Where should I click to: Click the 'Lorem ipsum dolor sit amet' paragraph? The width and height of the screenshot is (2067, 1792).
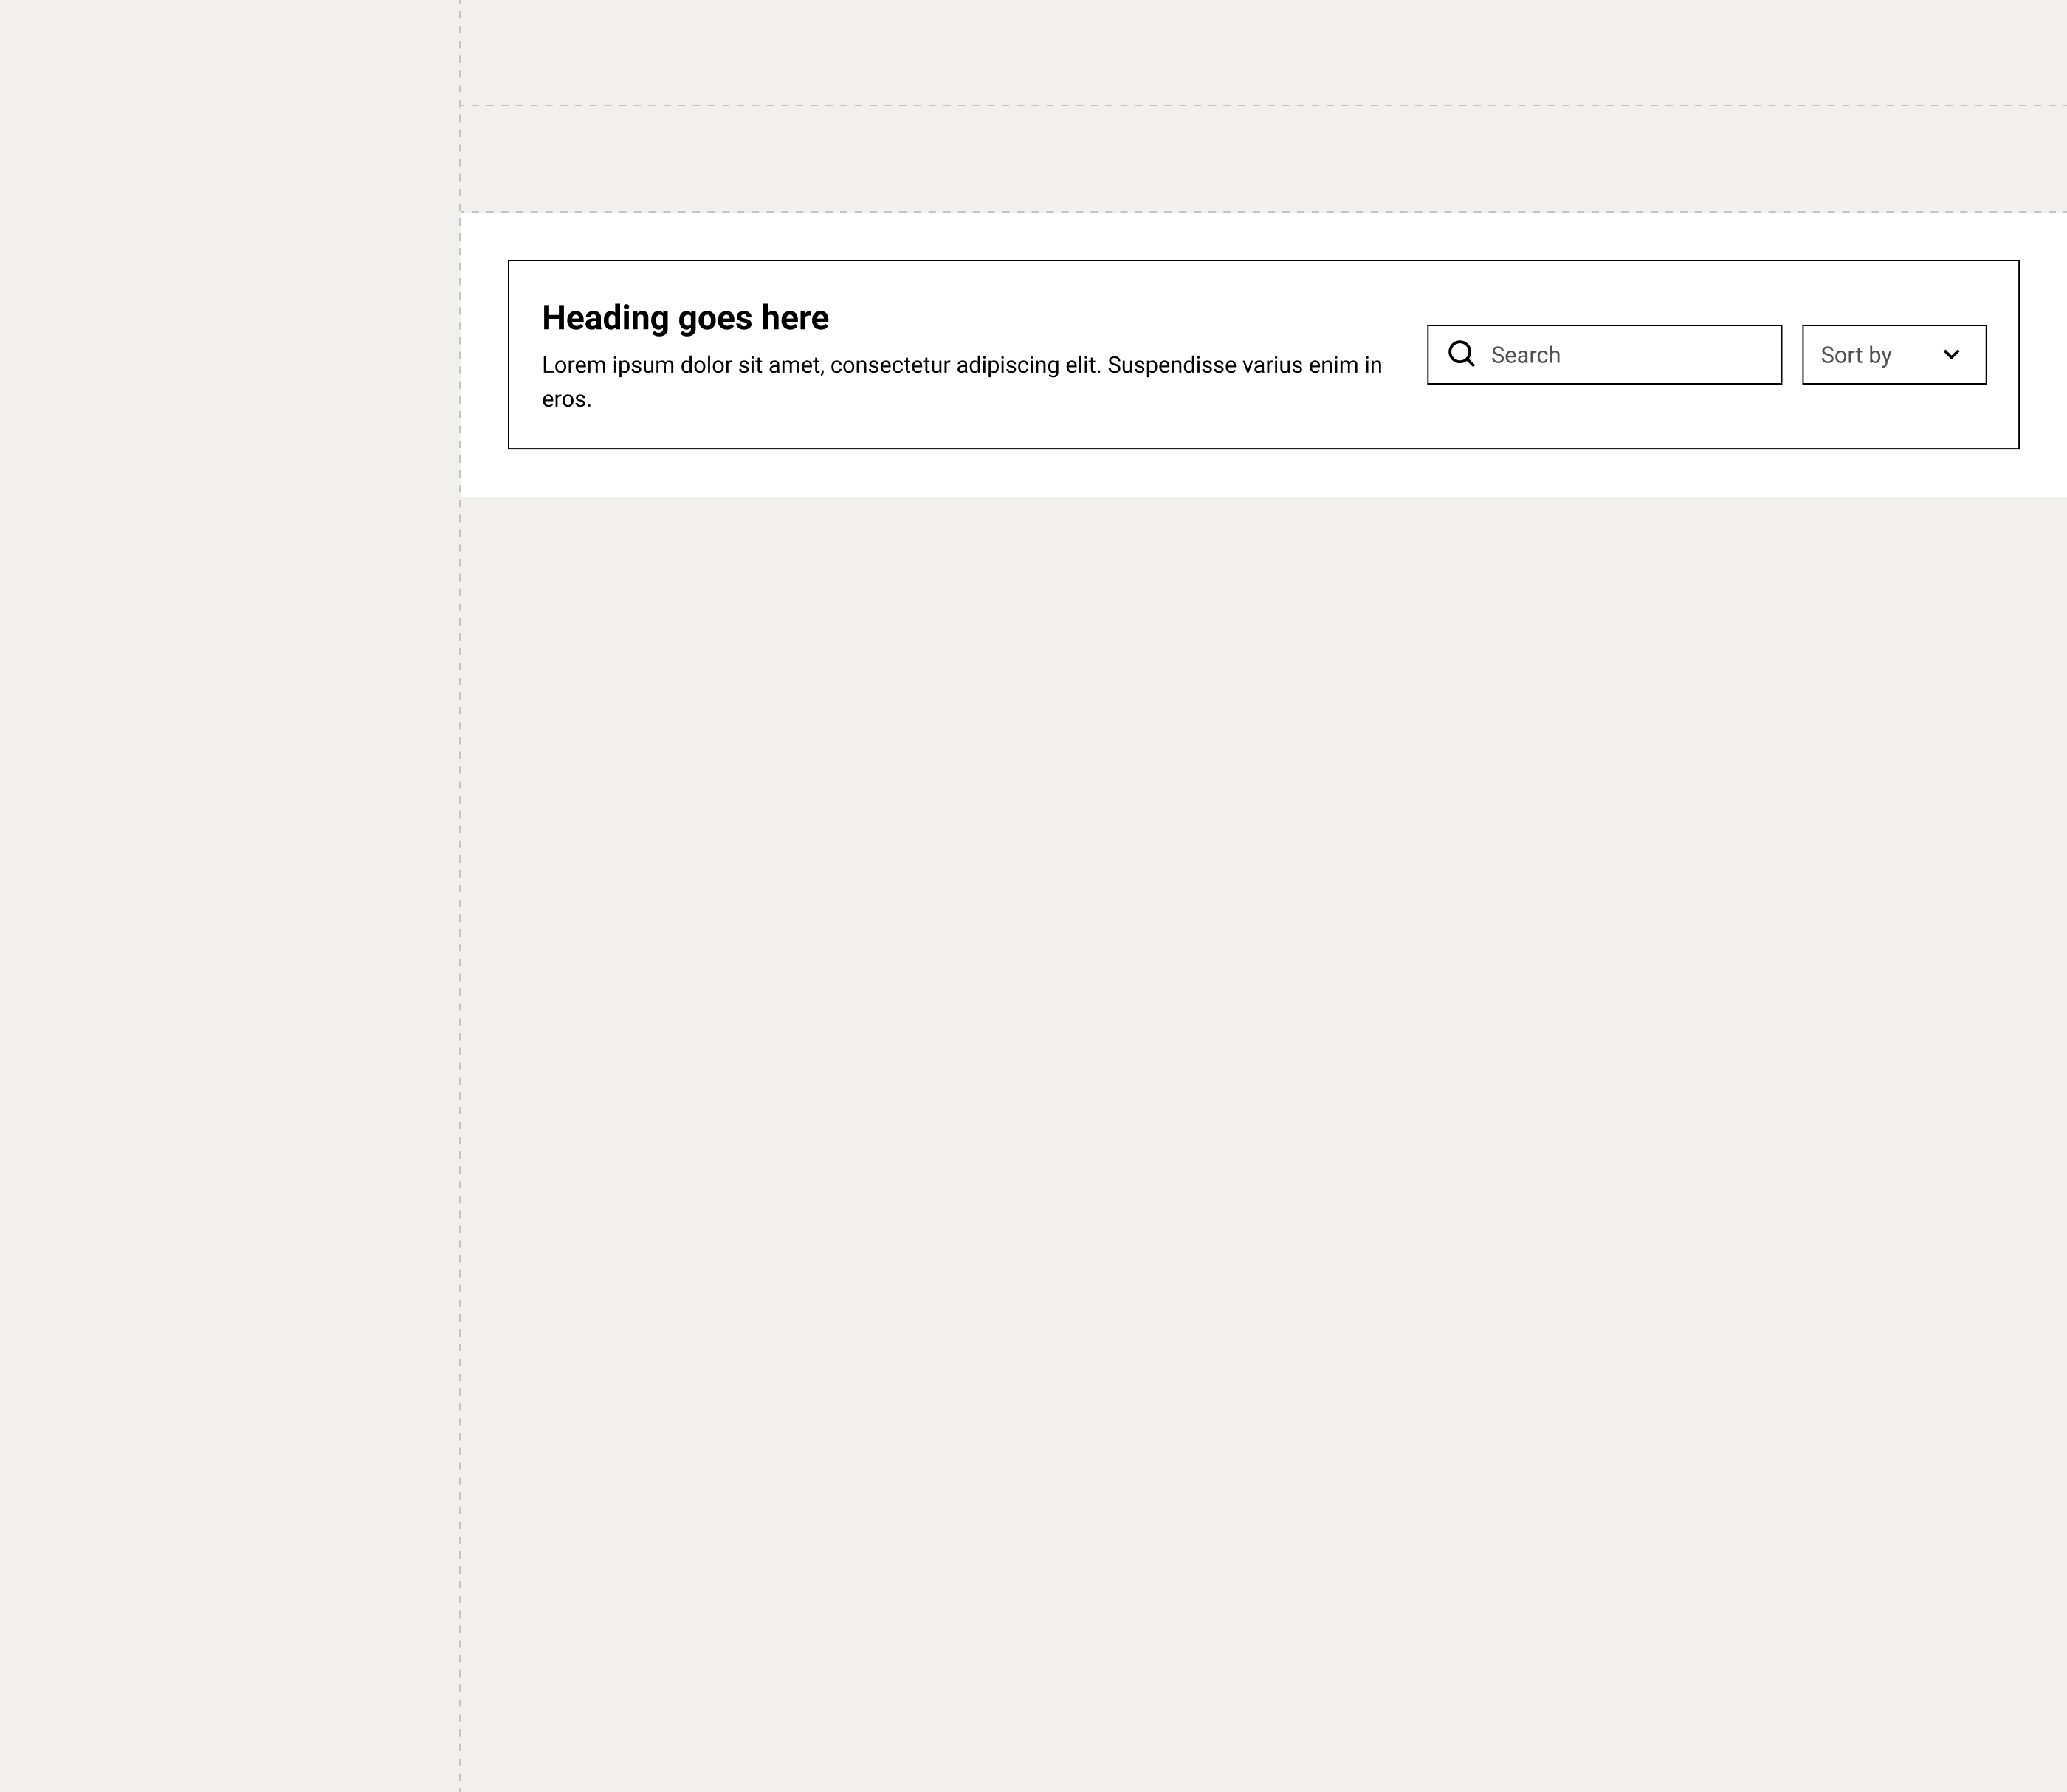(962, 382)
